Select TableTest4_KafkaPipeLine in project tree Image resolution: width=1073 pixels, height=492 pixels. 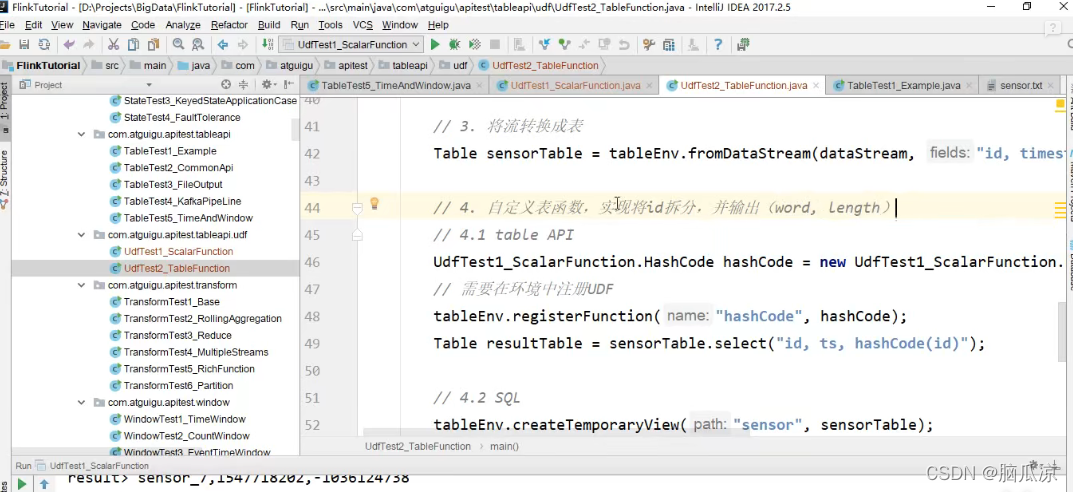pyautogui.click(x=182, y=201)
